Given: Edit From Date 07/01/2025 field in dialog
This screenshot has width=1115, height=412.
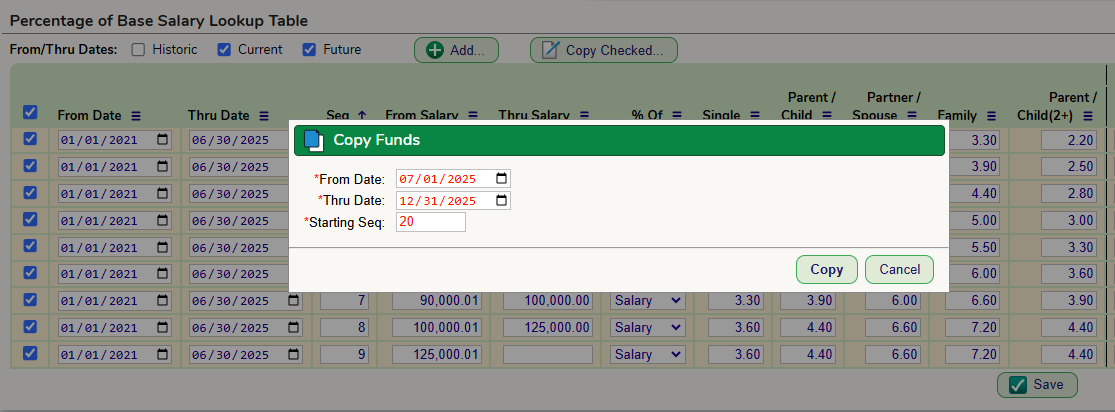Looking at the screenshot, I should (453, 178).
